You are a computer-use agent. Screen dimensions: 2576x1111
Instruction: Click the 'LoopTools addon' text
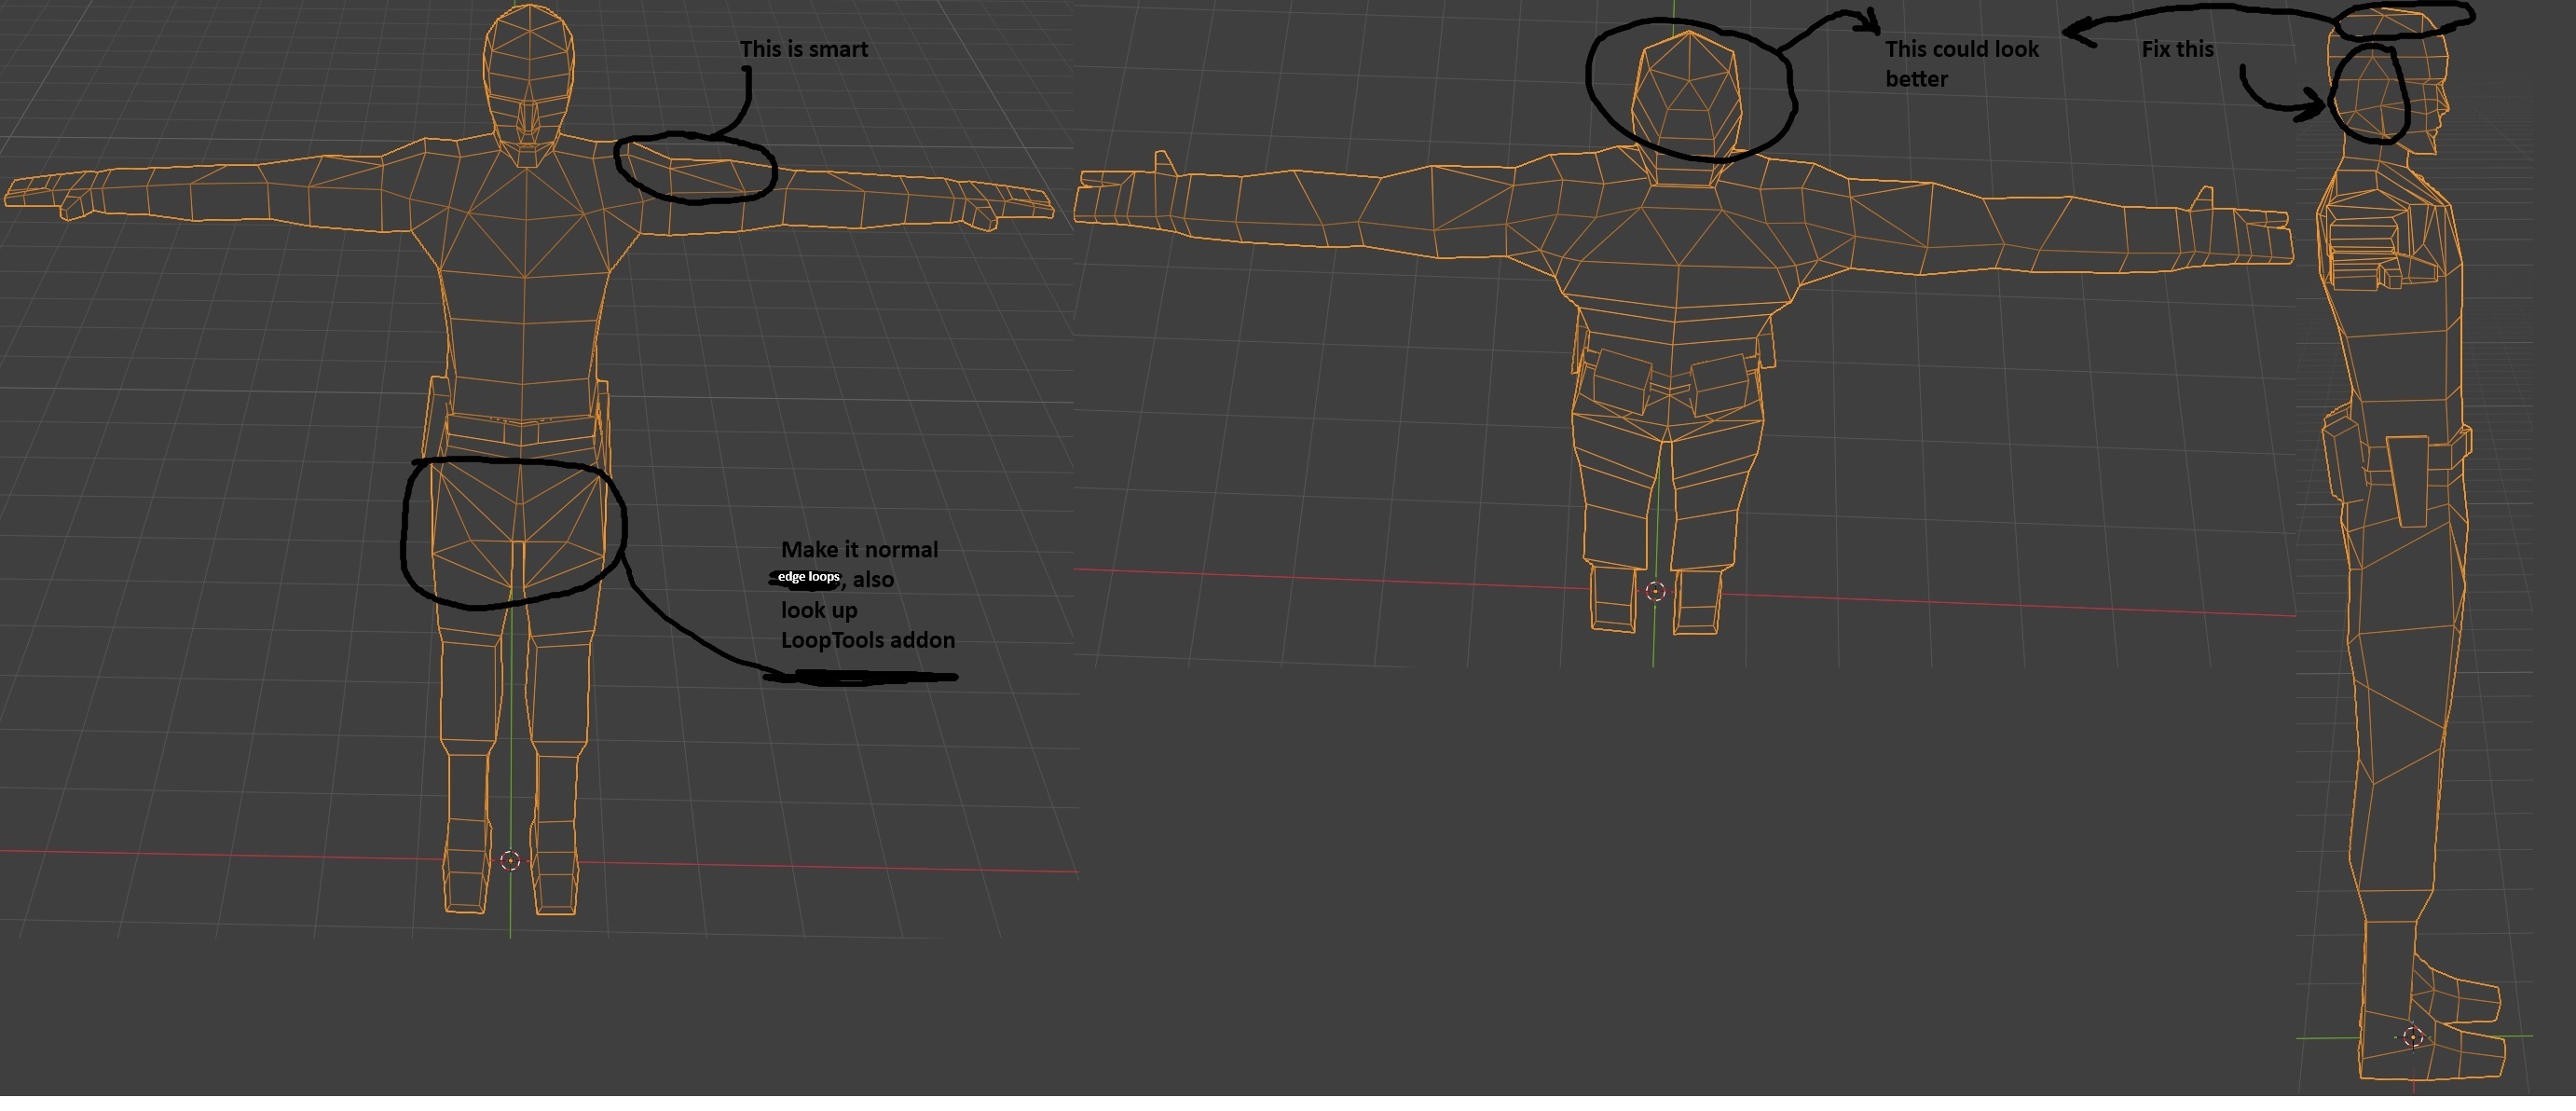coord(867,640)
